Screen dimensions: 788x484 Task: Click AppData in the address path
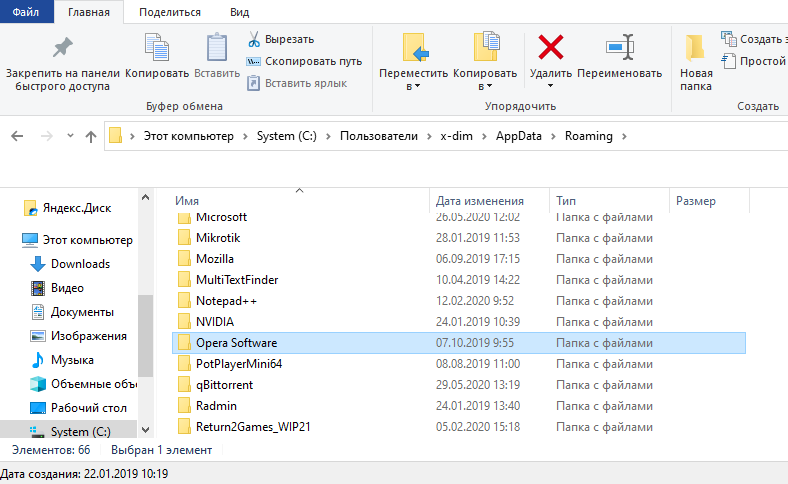(x=519, y=136)
